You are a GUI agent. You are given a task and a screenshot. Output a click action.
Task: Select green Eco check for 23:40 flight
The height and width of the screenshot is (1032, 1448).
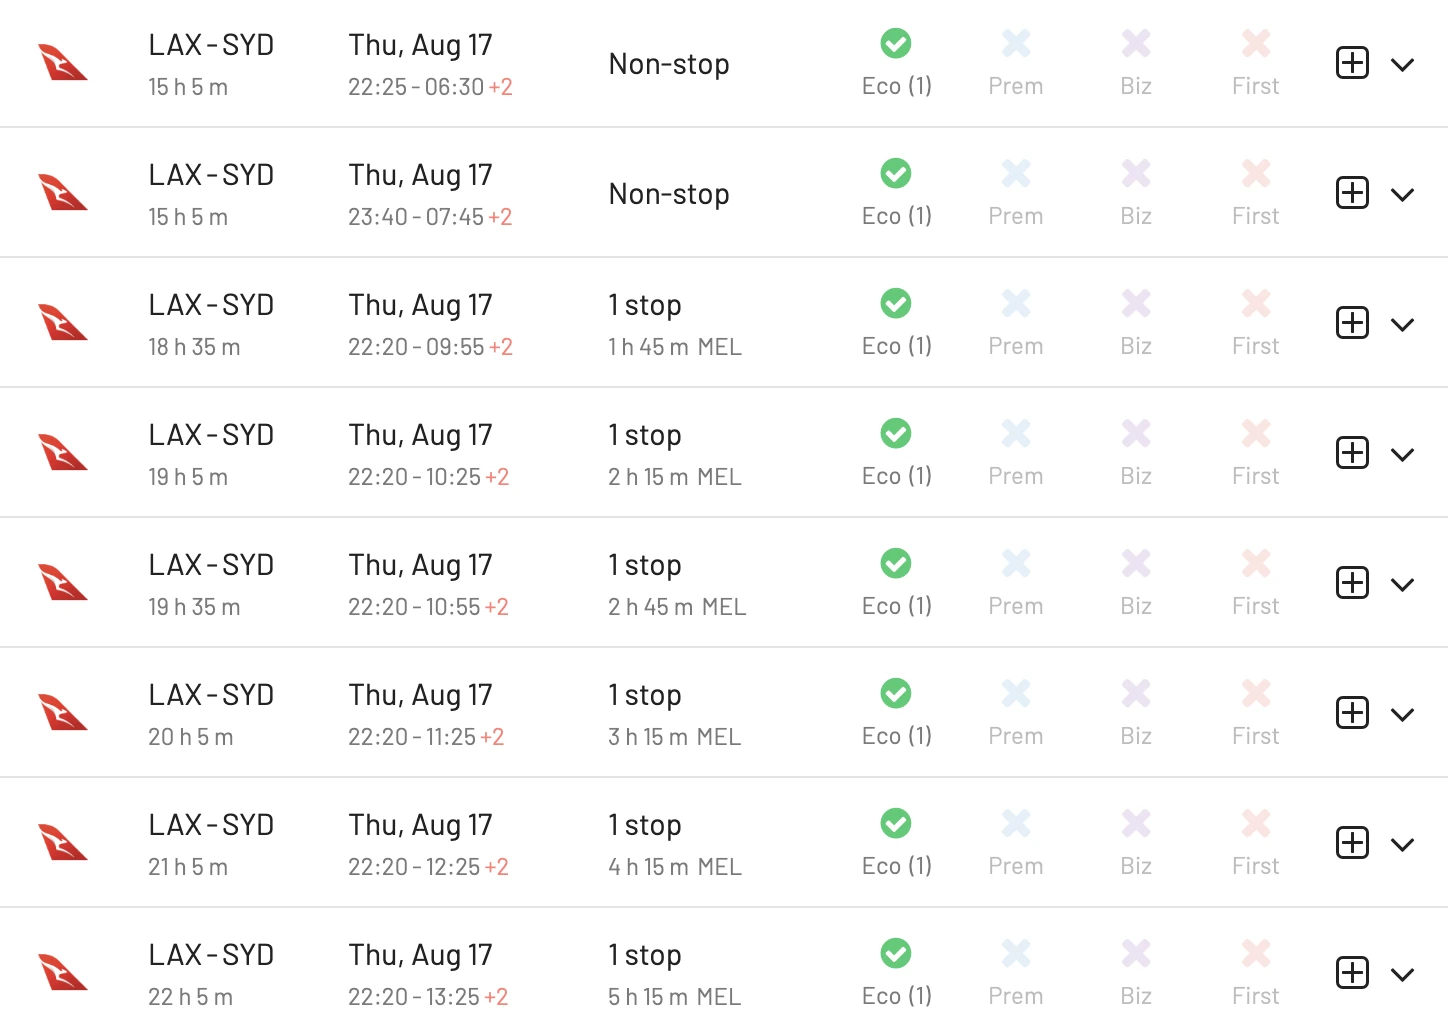point(896,174)
